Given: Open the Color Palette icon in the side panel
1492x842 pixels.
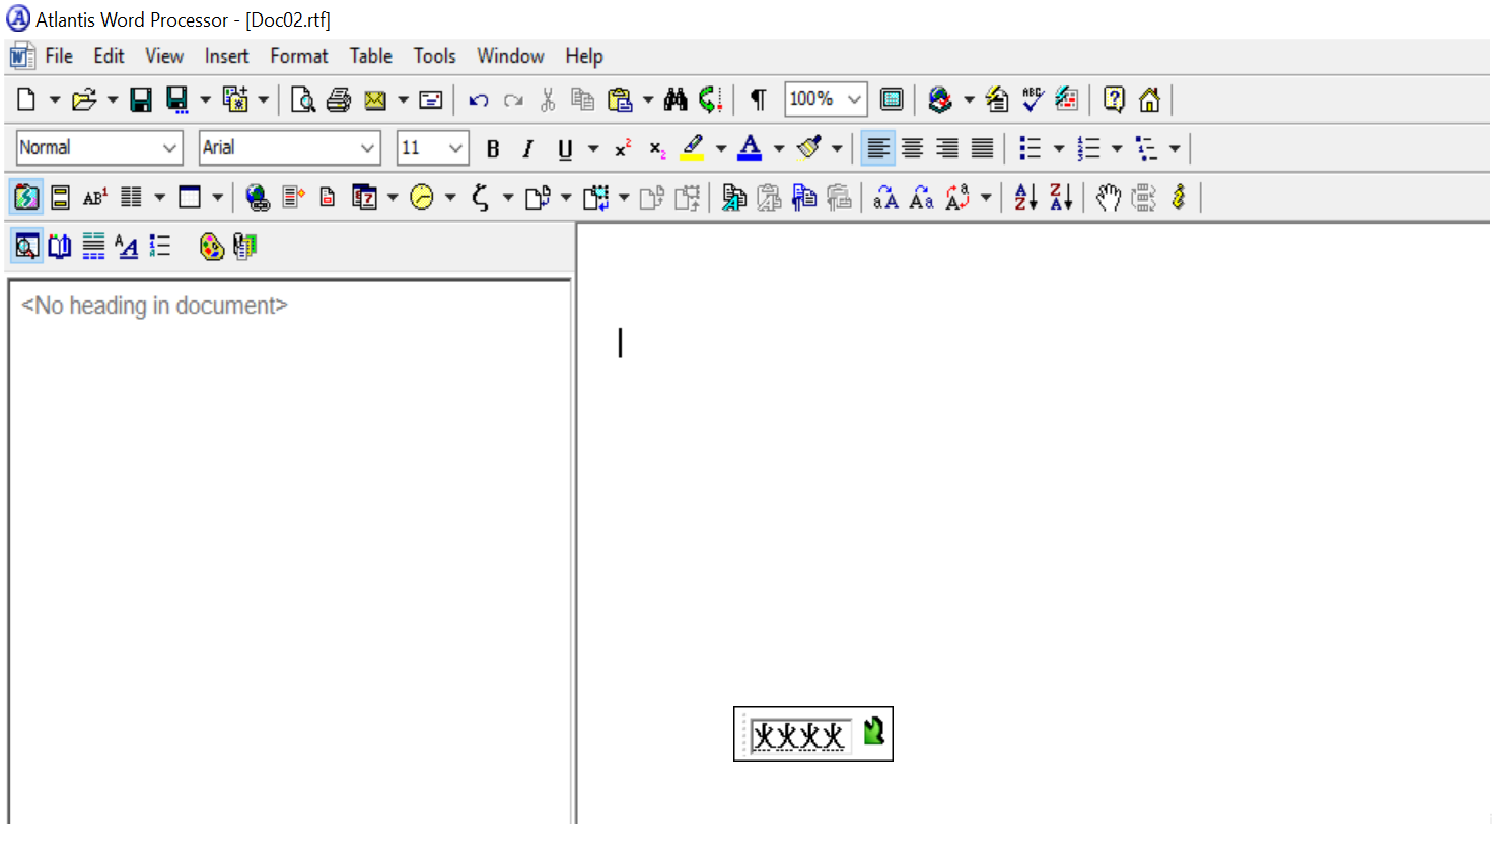Looking at the screenshot, I should (x=212, y=246).
